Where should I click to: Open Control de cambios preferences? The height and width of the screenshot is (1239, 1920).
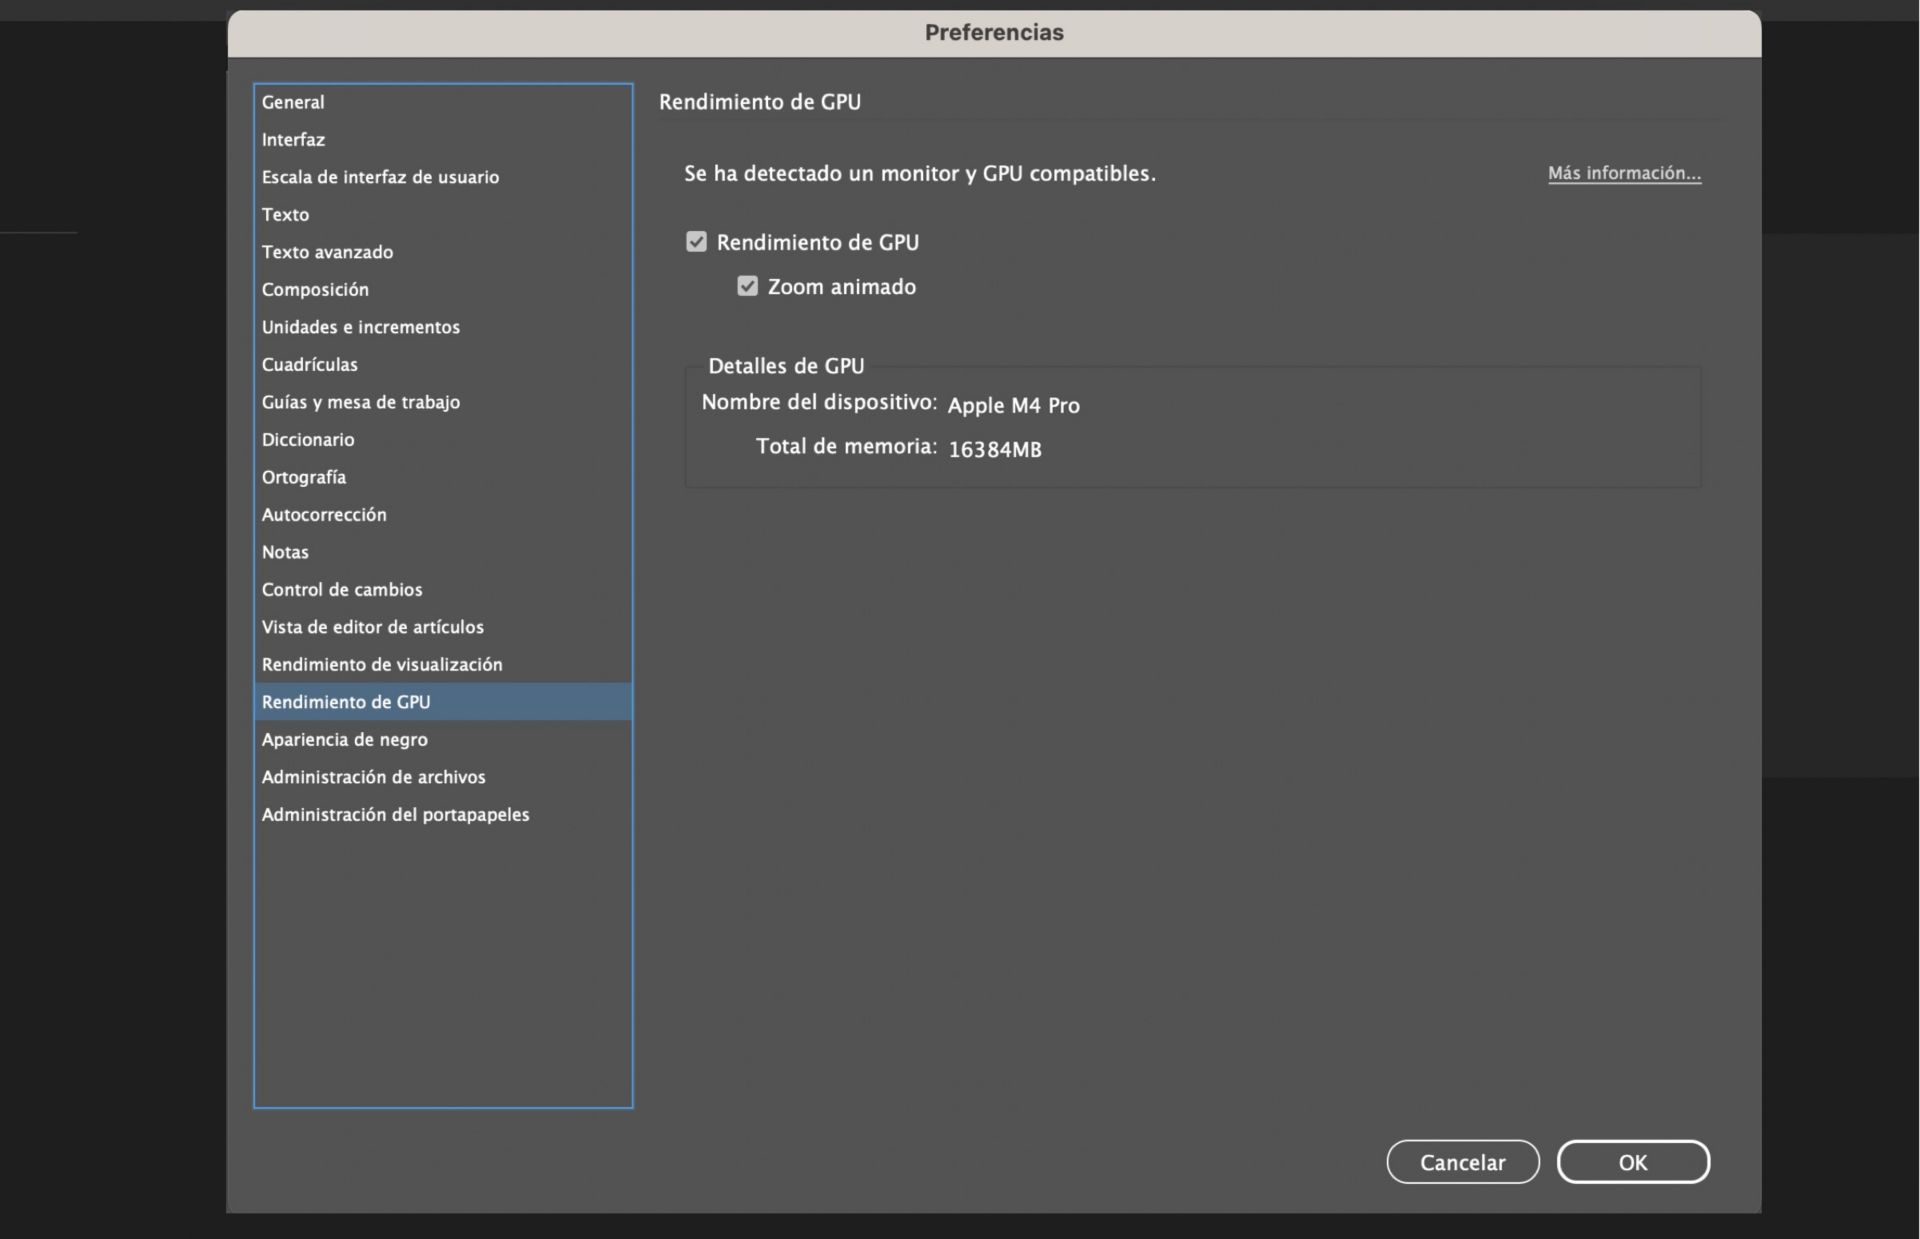point(342,590)
